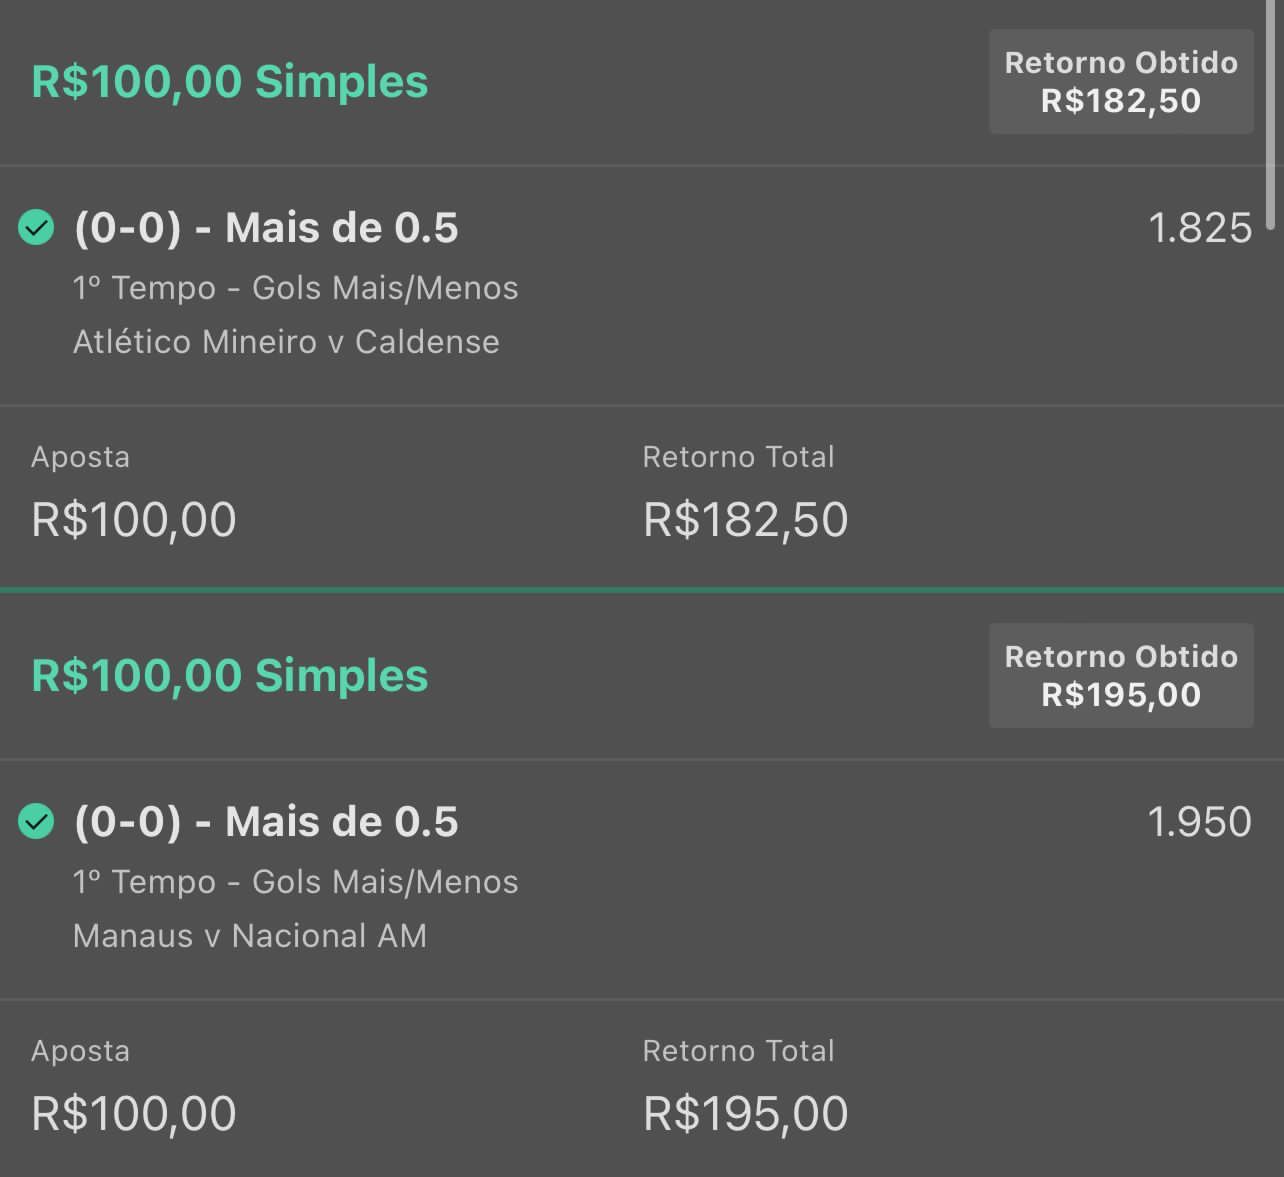Click the green checkmark for the Atlético Mineiro bet
1284x1177 pixels.
tap(36, 228)
